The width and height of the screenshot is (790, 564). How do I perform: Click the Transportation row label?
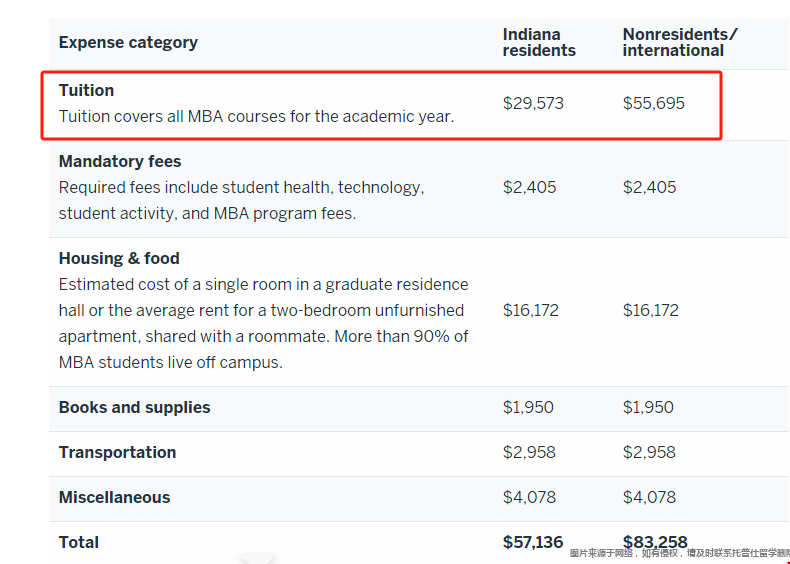pyautogui.click(x=117, y=452)
